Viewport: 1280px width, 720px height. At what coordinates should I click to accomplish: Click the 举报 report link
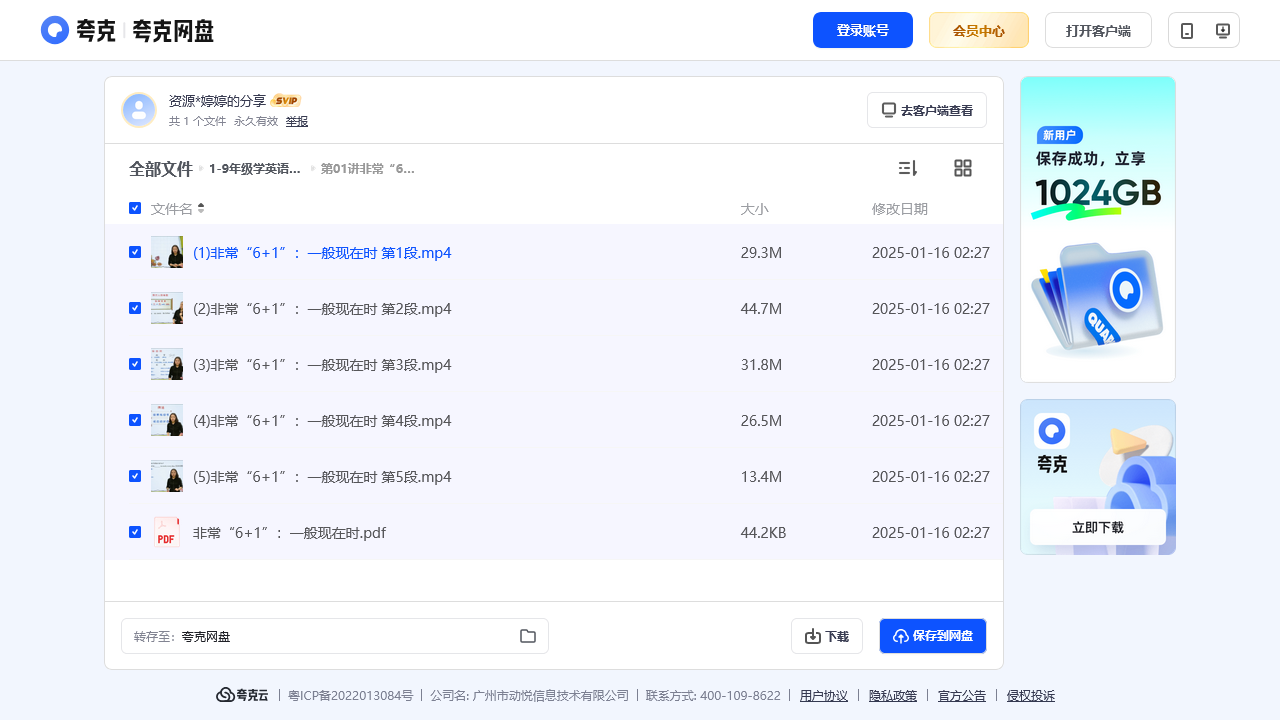coord(297,121)
